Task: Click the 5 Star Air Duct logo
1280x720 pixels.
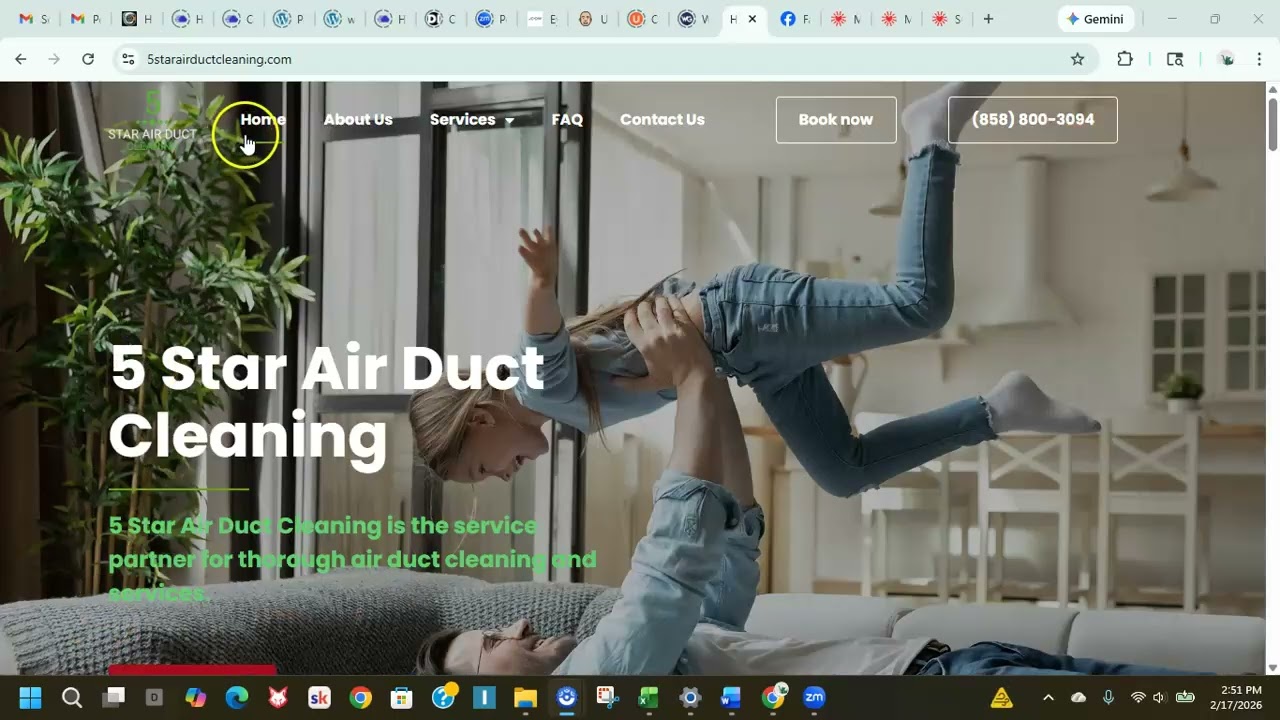Action: (x=152, y=122)
